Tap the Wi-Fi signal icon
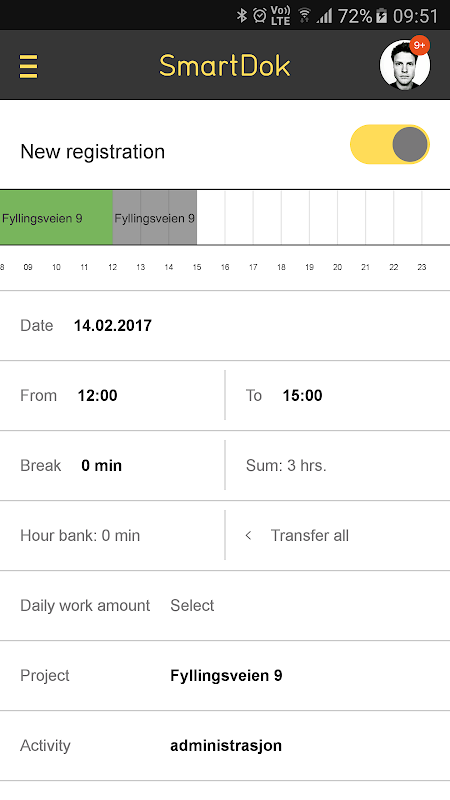450x800 pixels. pyautogui.click(x=305, y=15)
